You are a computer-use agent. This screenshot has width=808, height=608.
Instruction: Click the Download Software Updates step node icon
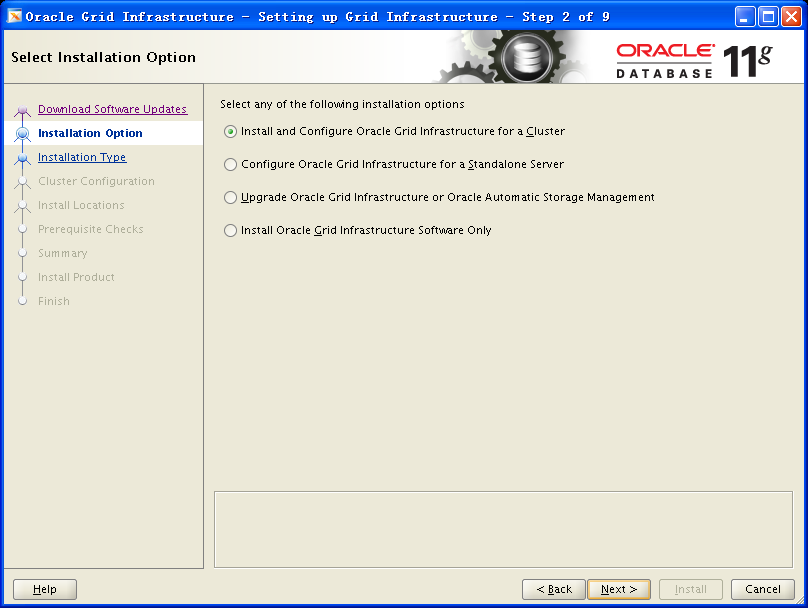tap(22, 110)
